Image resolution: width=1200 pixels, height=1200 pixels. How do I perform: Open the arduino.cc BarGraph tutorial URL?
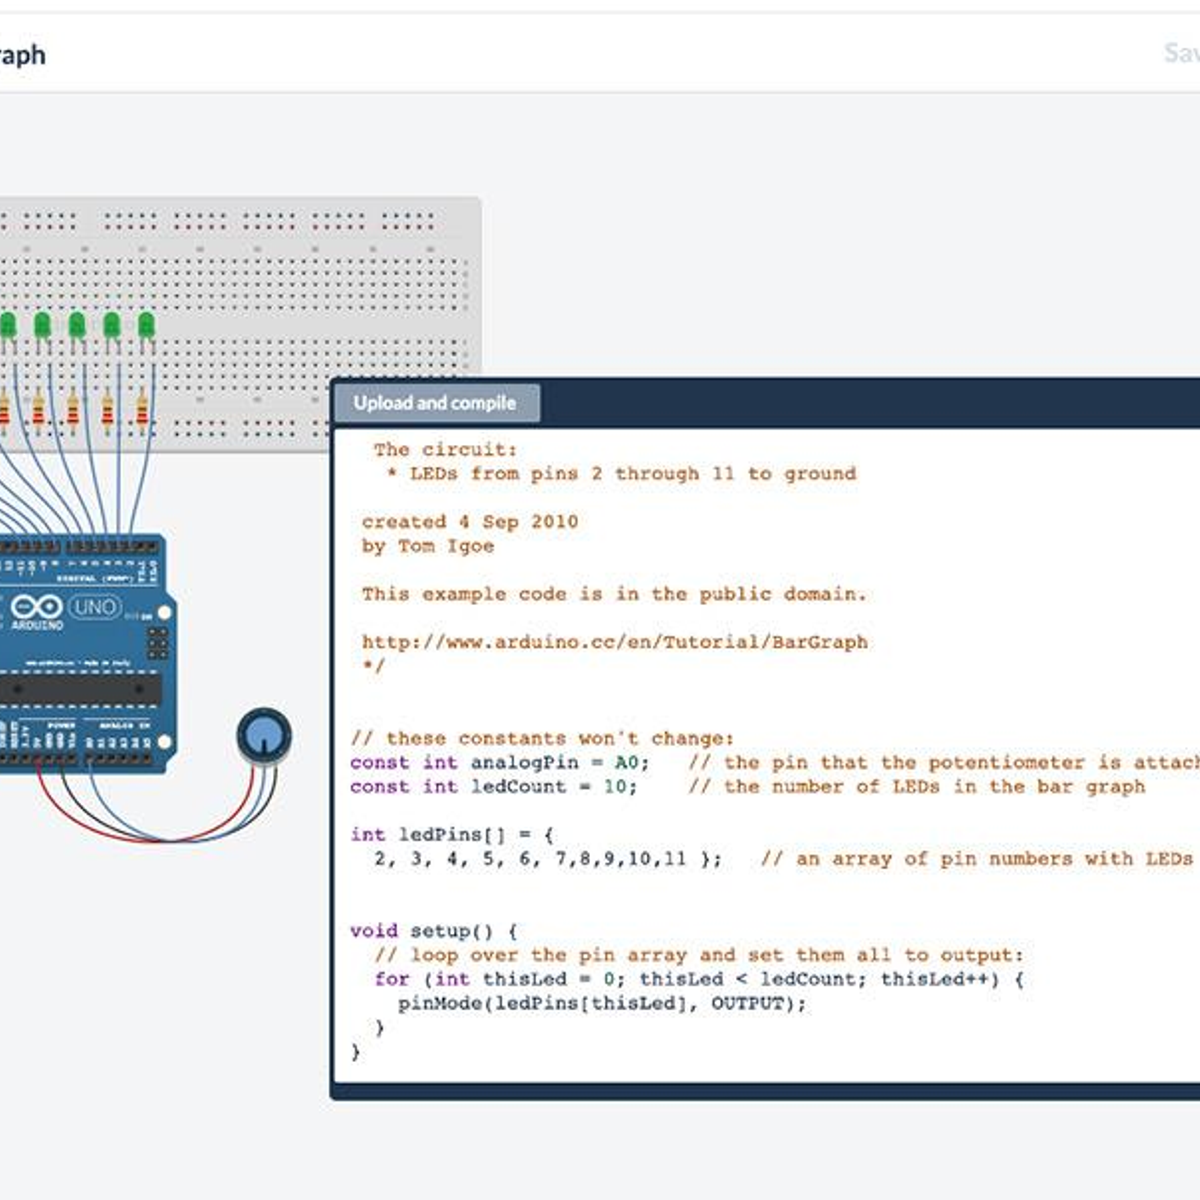point(614,642)
